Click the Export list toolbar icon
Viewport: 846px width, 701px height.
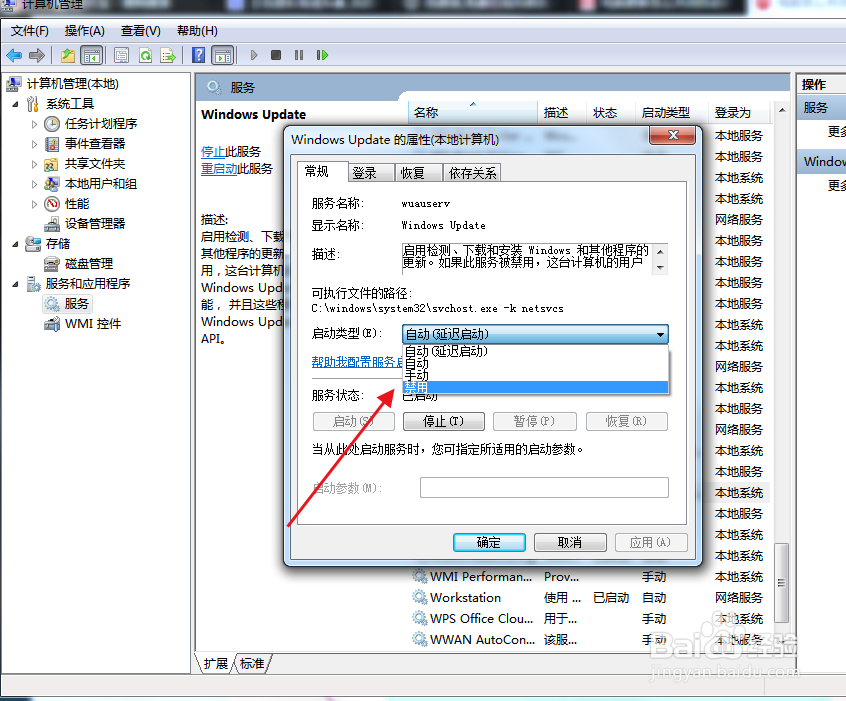169,55
